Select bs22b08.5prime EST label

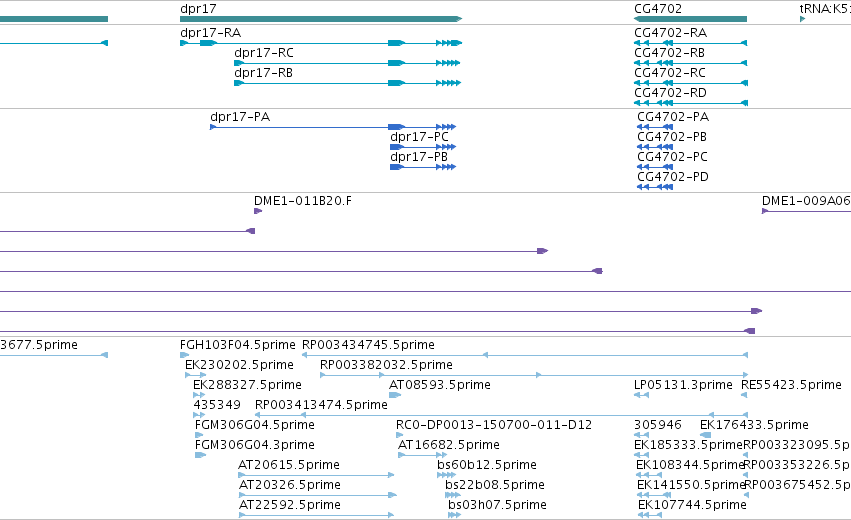point(495,485)
